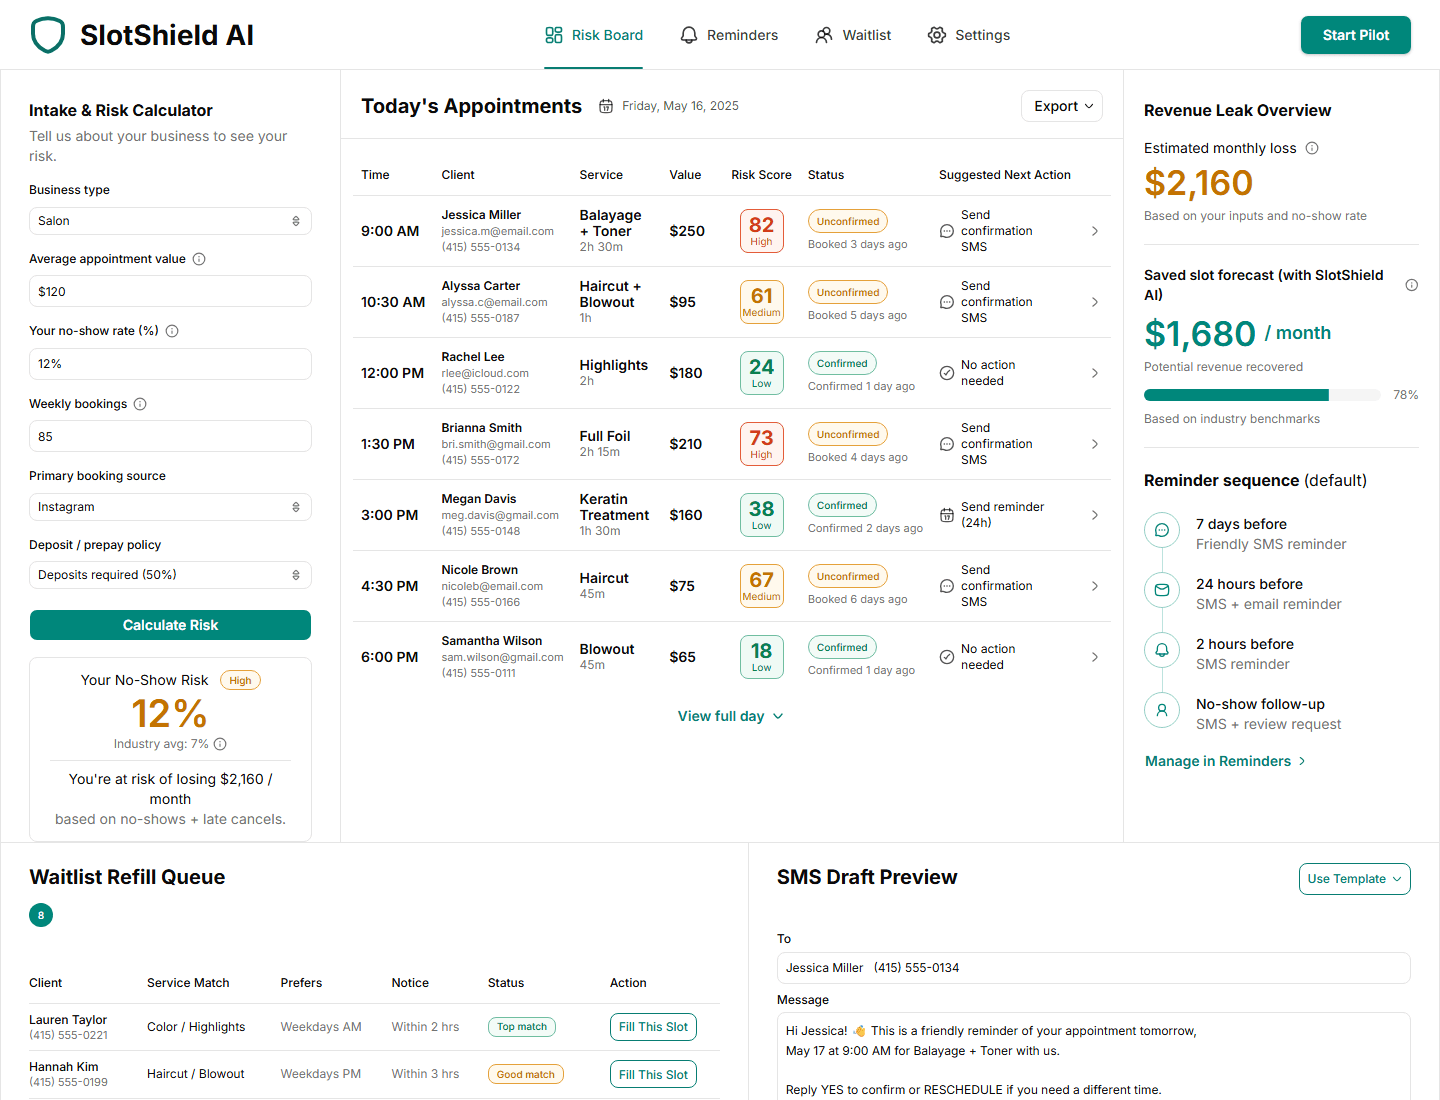Click Unconfirmed badge for Brianna Smith
The image size is (1440, 1100).
848,435
